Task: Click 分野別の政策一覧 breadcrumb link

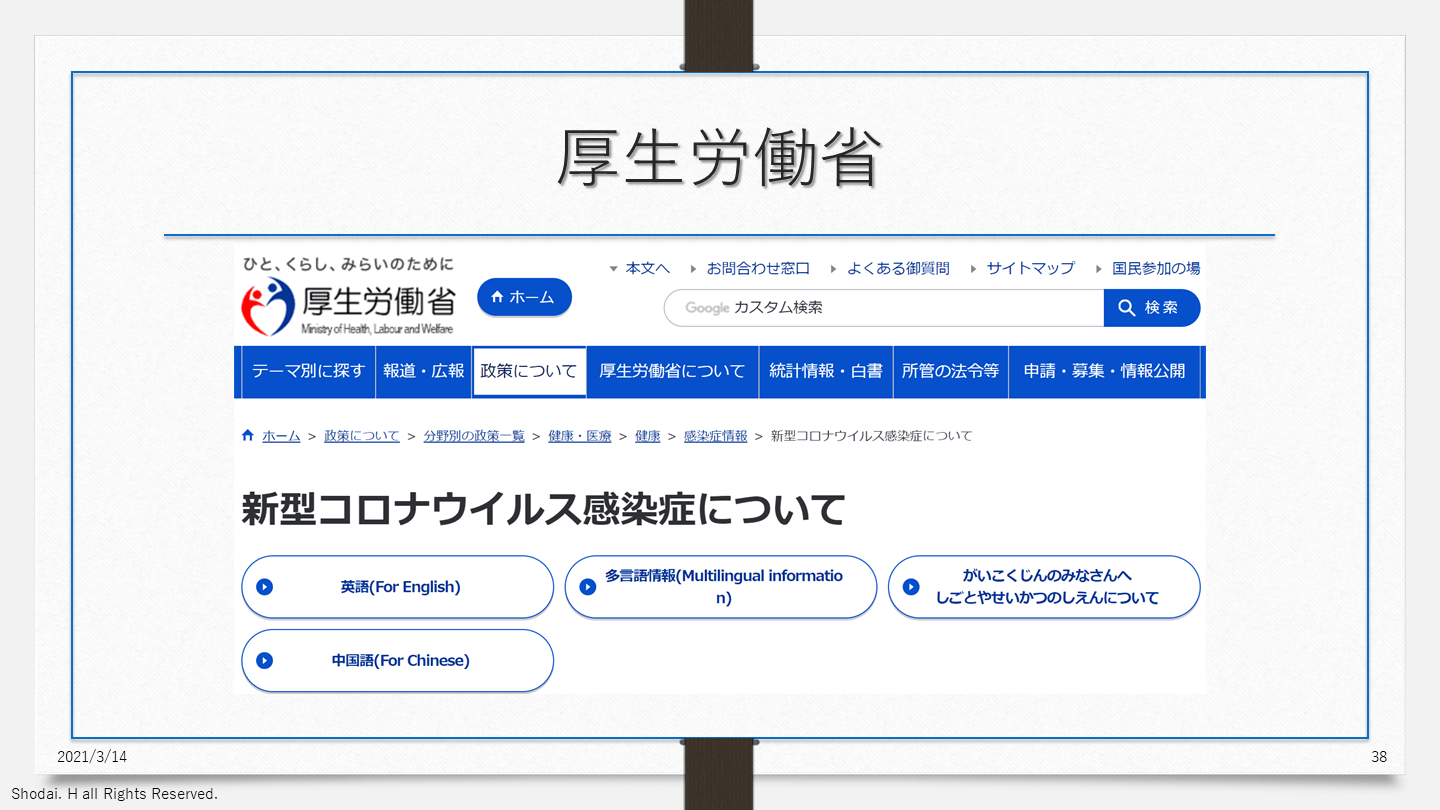Action: 473,436
